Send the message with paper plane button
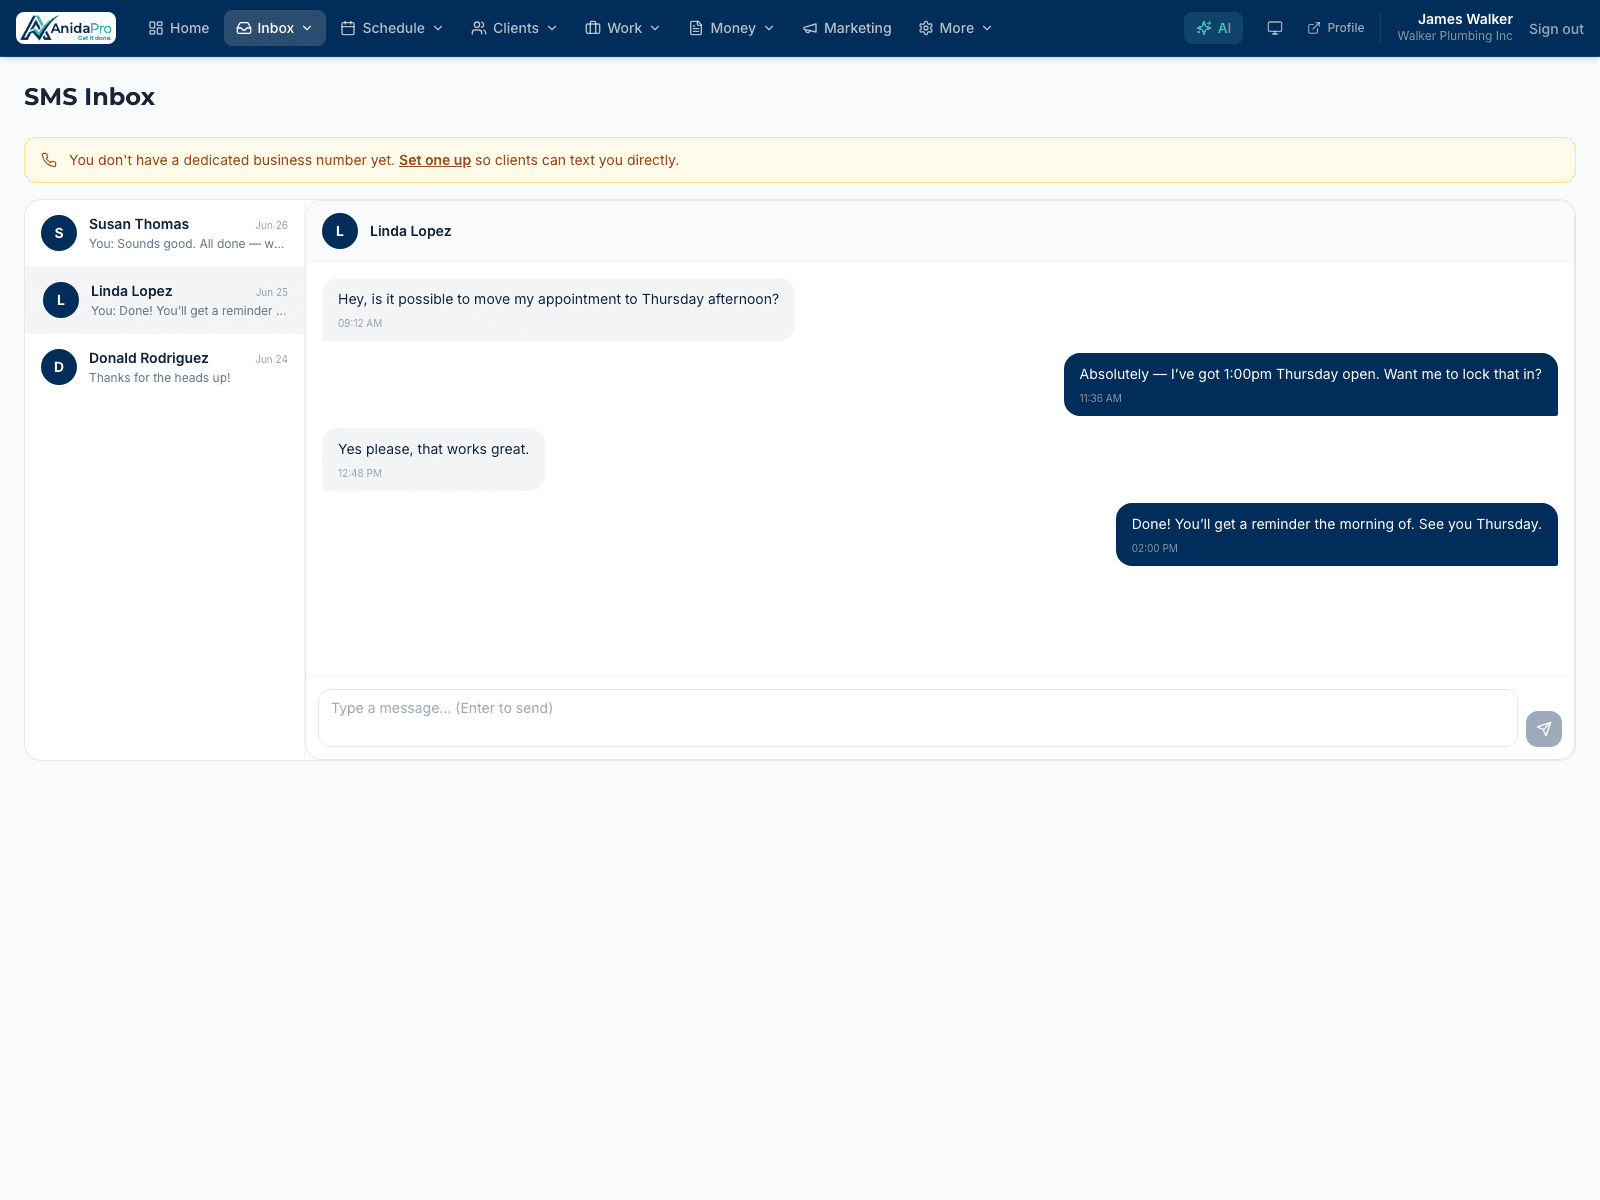 click(x=1544, y=729)
